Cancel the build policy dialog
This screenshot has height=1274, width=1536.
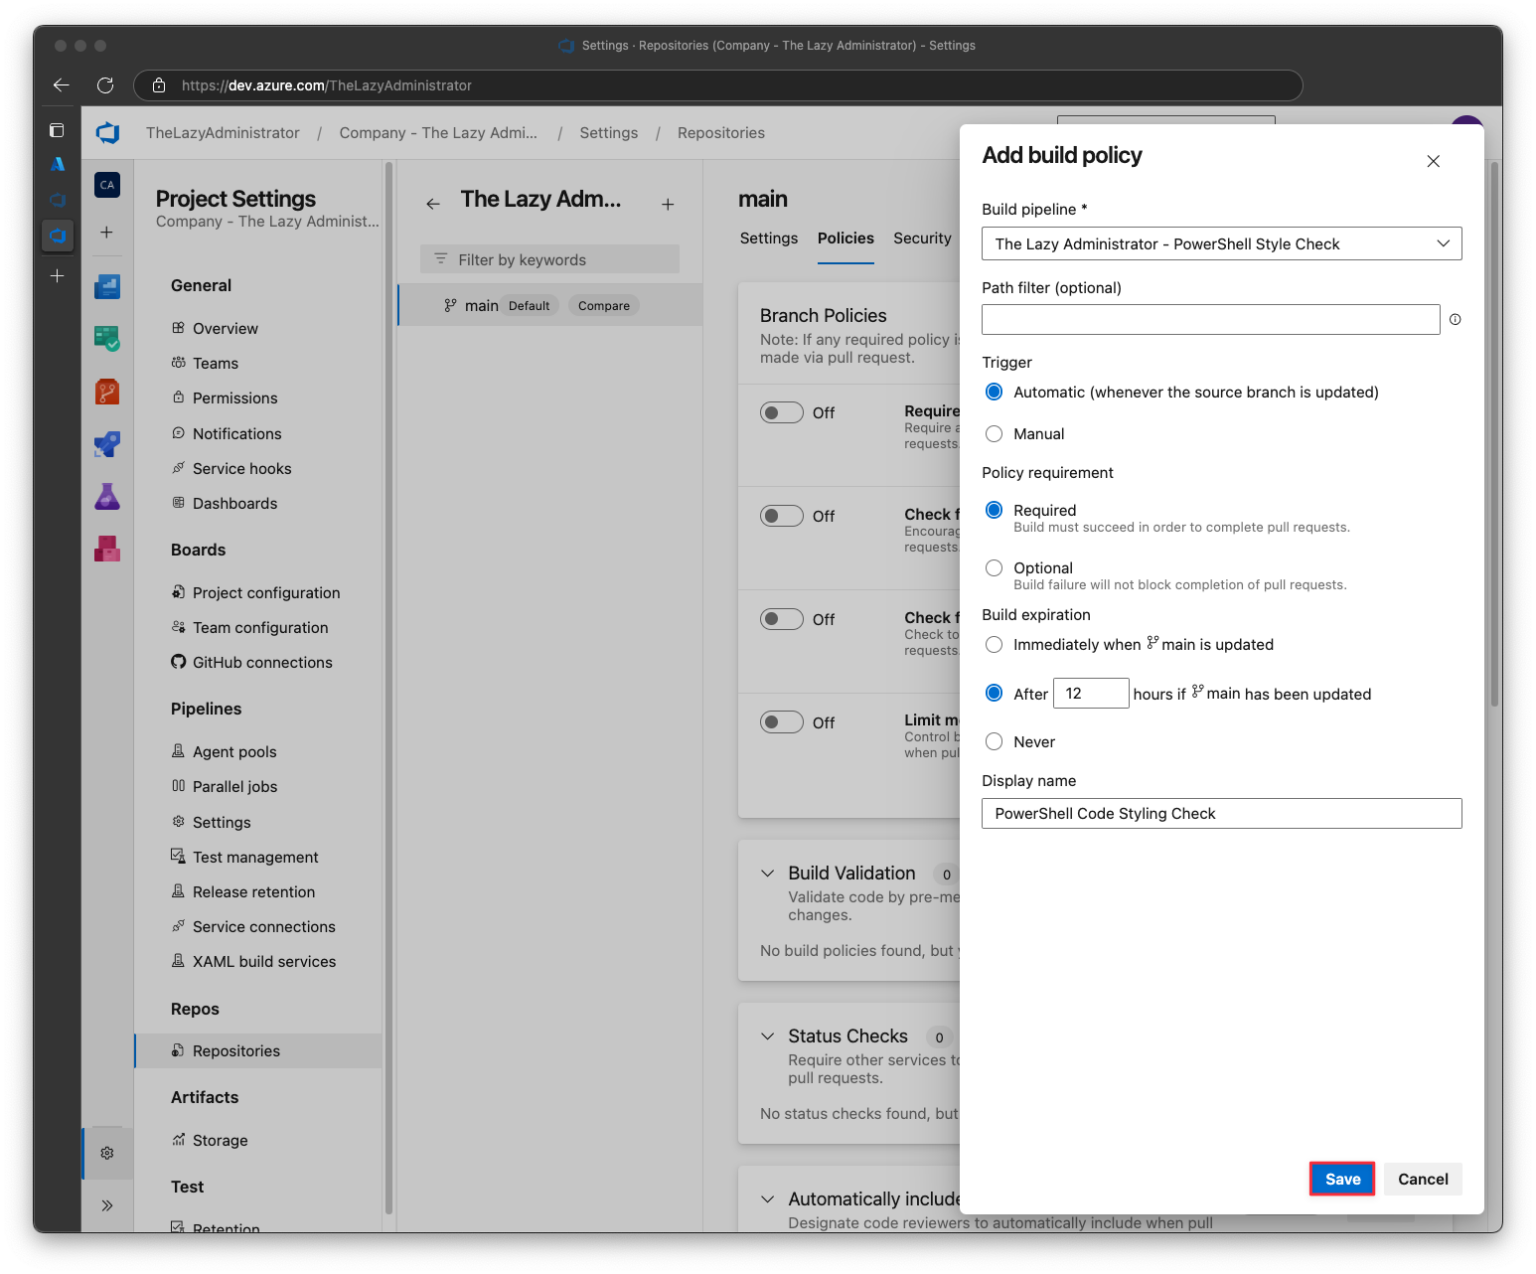1423,1179
